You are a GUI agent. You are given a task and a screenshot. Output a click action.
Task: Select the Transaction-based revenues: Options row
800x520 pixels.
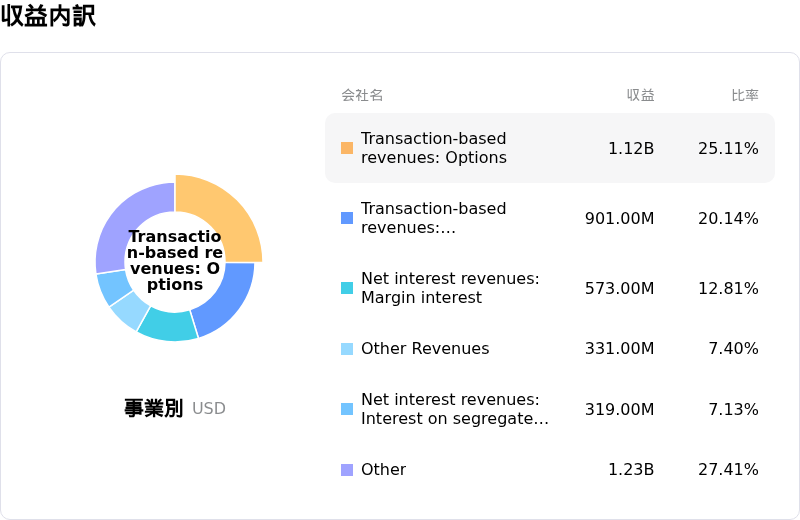pyautogui.click(x=550, y=148)
